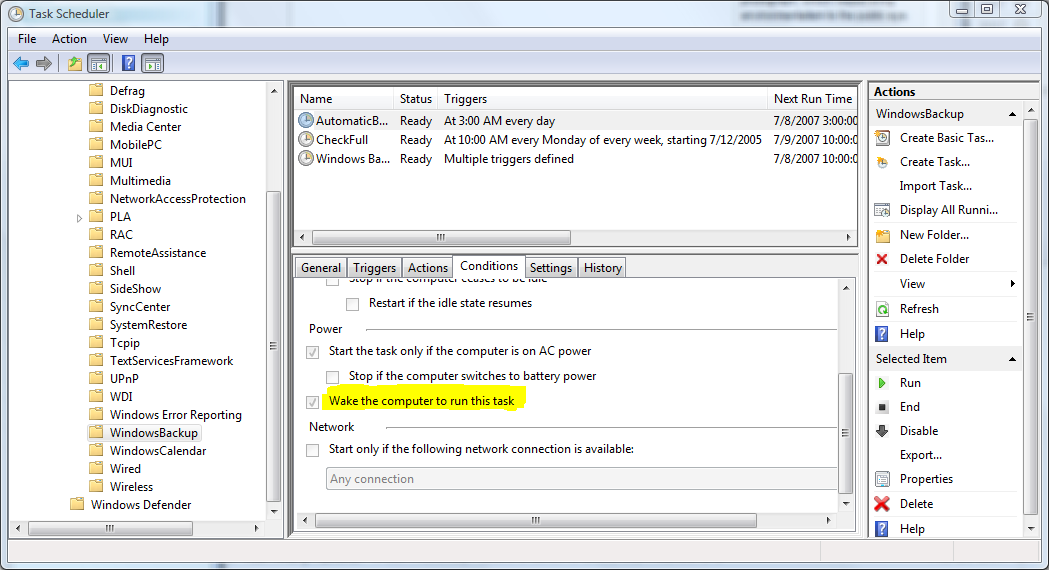The width and height of the screenshot is (1049, 570).
Task: Switch to the Triggers tab
Action: (374, 268)
